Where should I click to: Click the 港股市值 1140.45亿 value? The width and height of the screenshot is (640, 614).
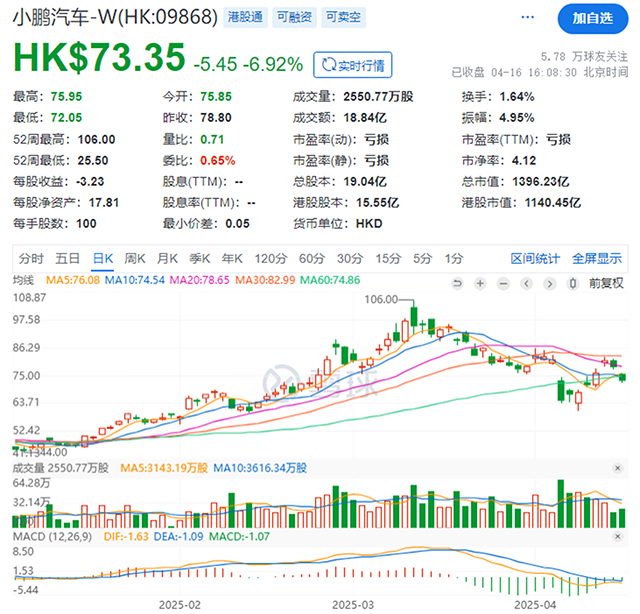point(553,202)
